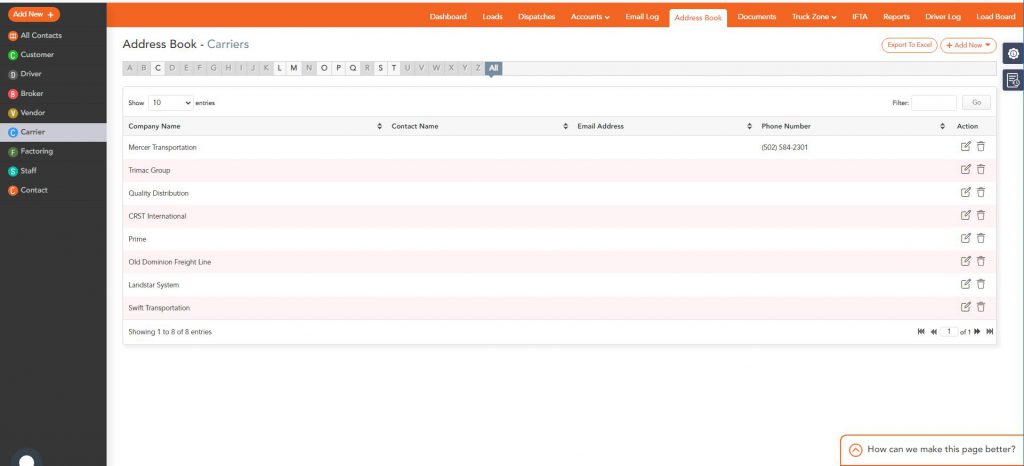
Task: Open the entries per page dropdown
Action: [170, 102]
